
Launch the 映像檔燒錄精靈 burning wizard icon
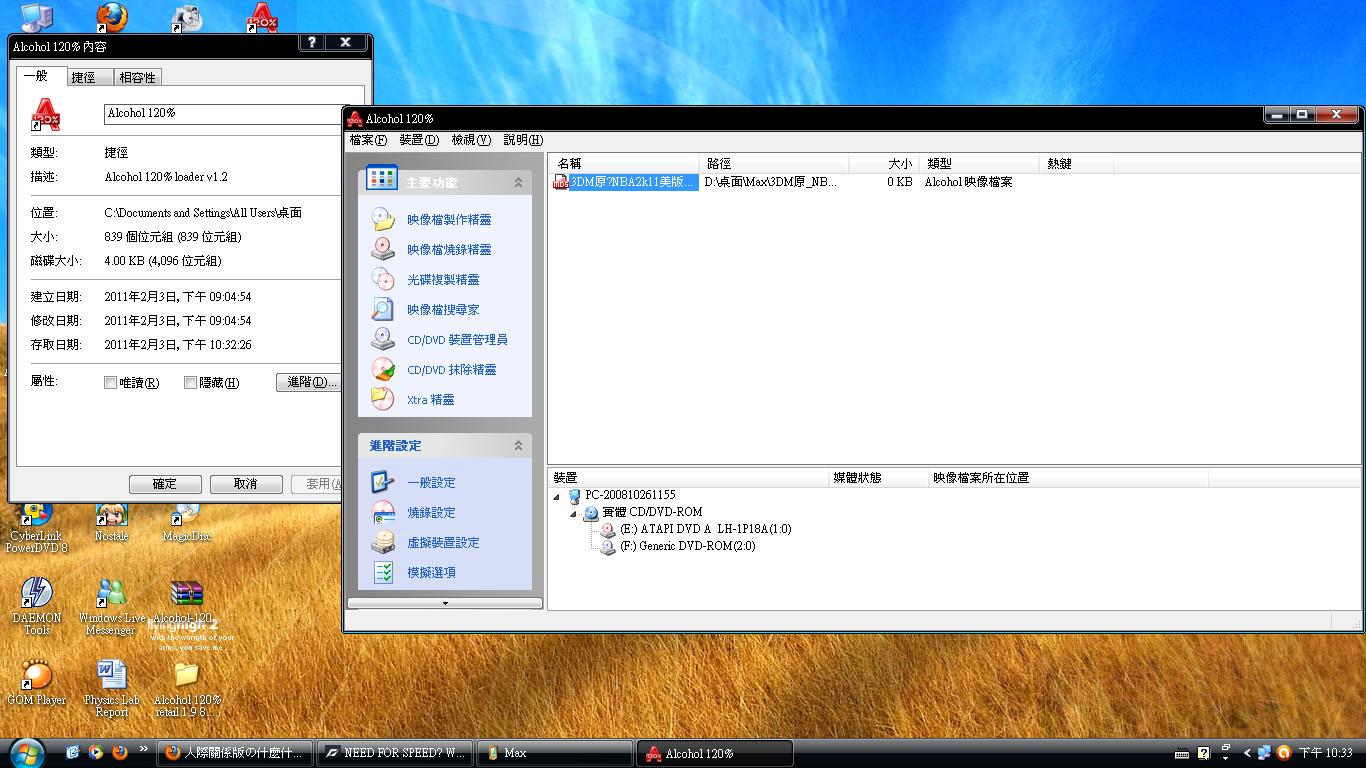coord(382,249)
